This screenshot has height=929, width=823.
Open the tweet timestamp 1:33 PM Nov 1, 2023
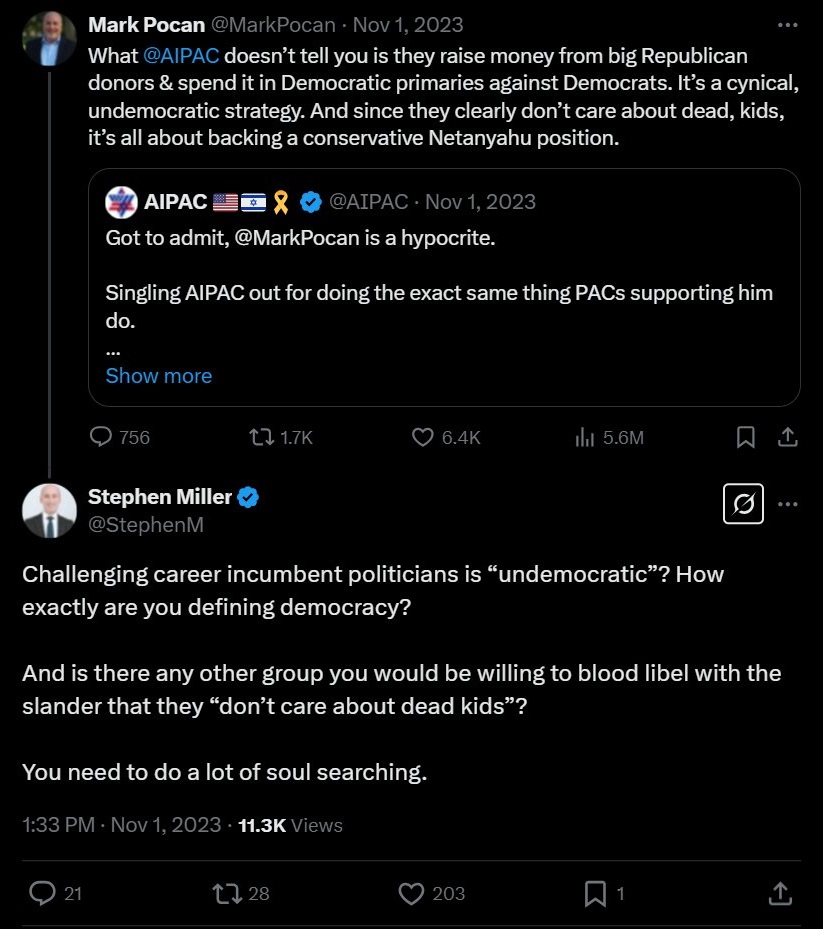point(121,825)
